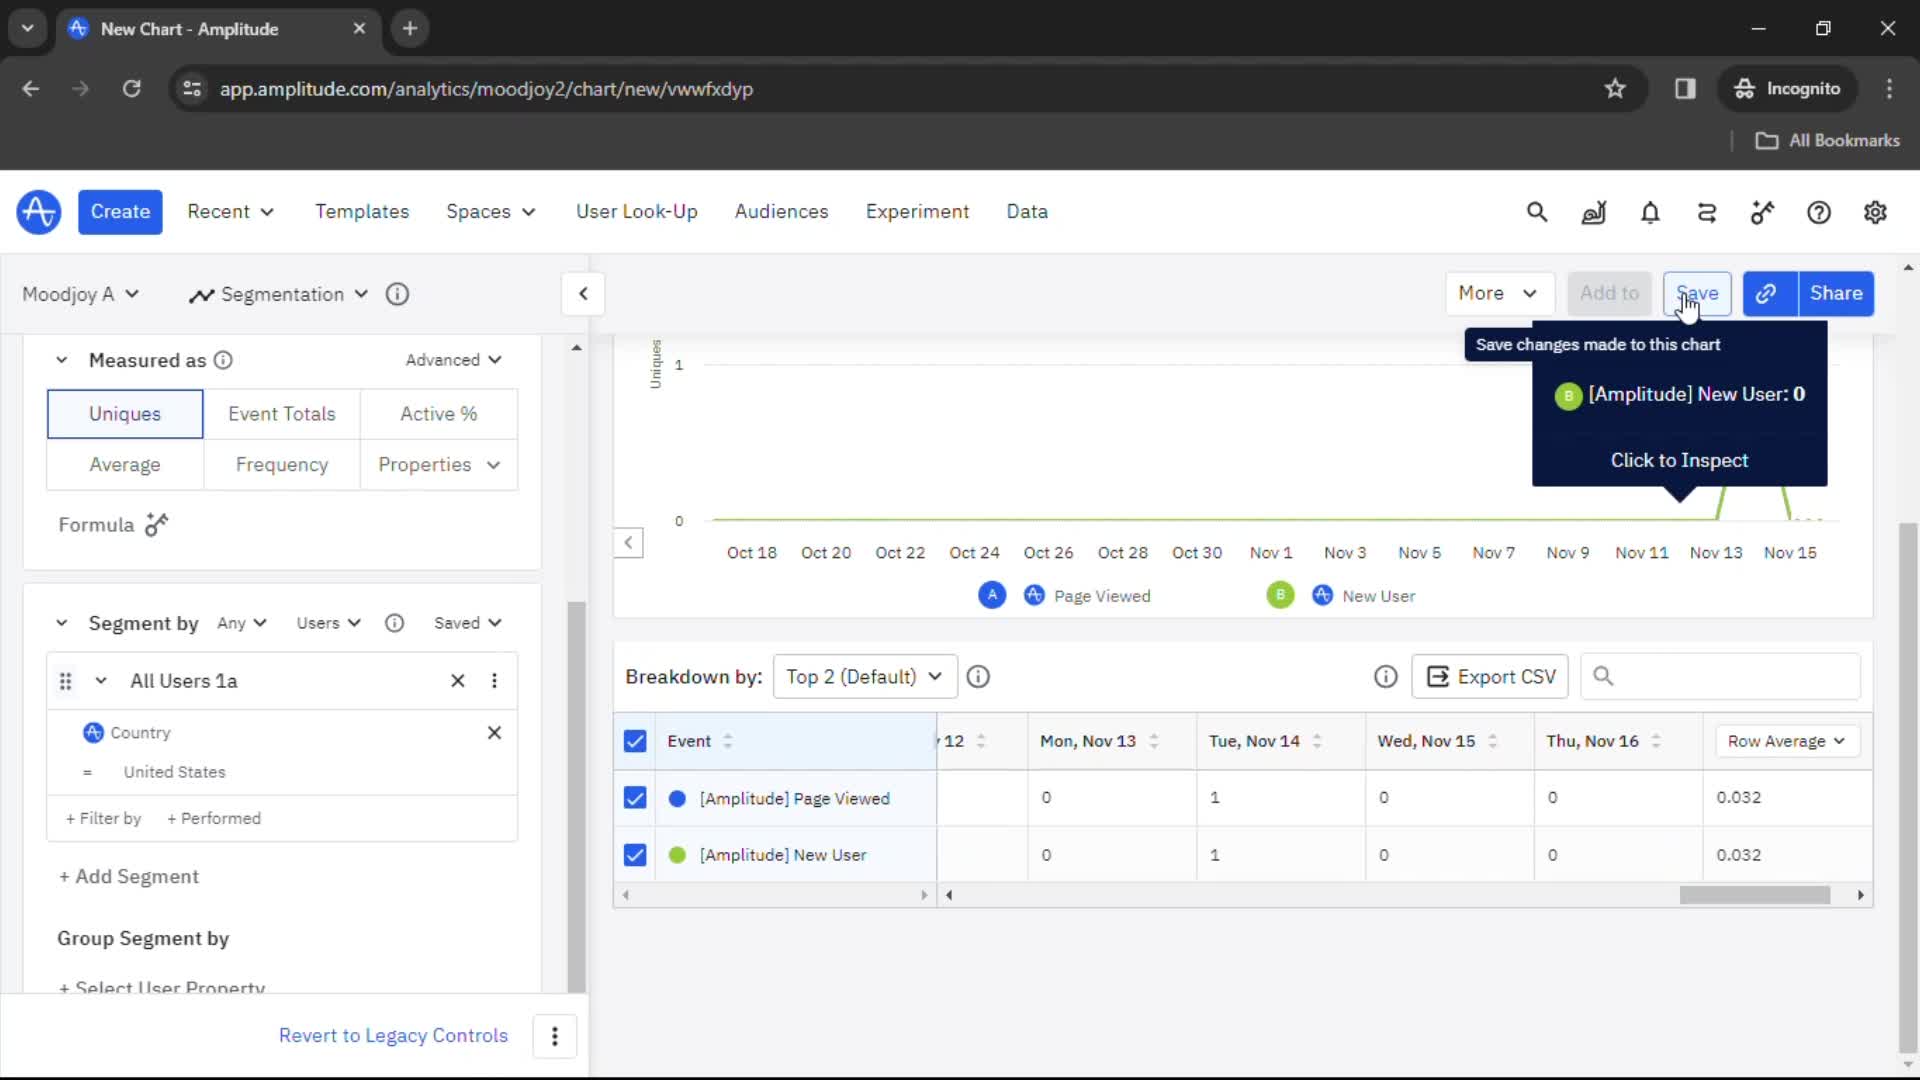The width and height of the screenshot is (1920, 1080).
Task: Open the Saved segments dropdown
Action: [x=467, y=623]
